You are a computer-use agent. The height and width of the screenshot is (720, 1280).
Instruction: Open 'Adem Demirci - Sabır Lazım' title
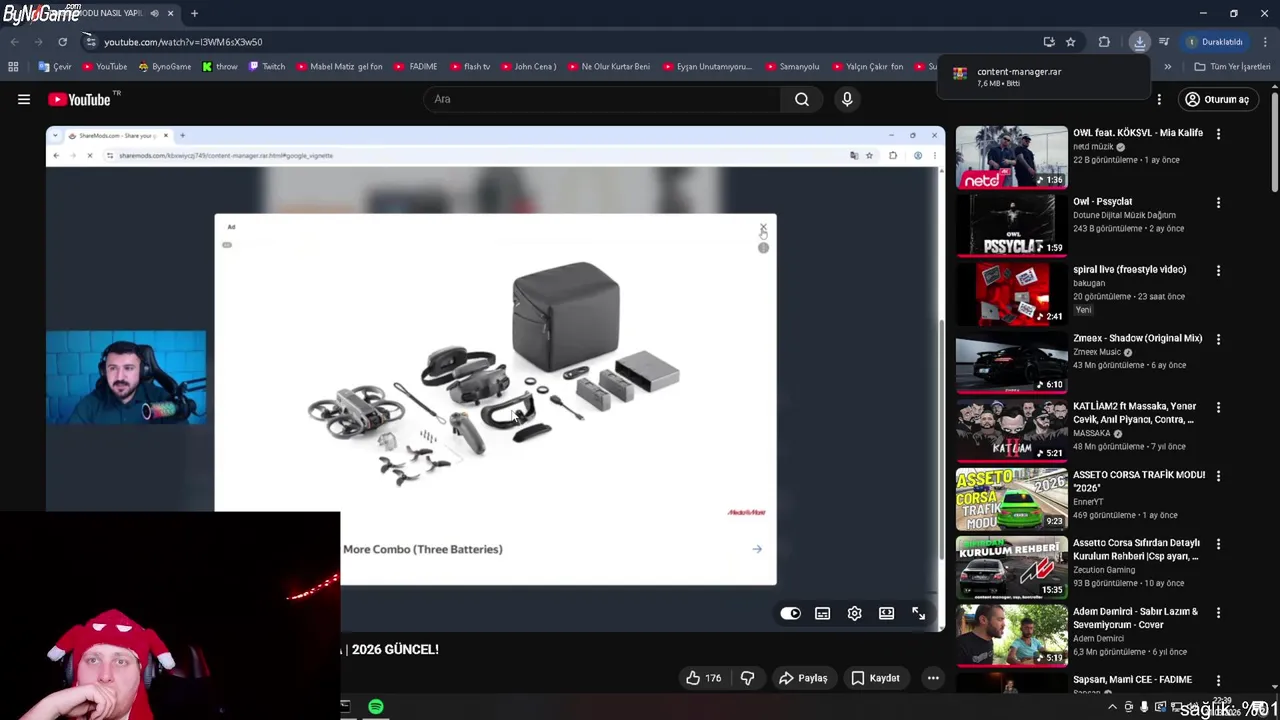[x=1135, y=618]
